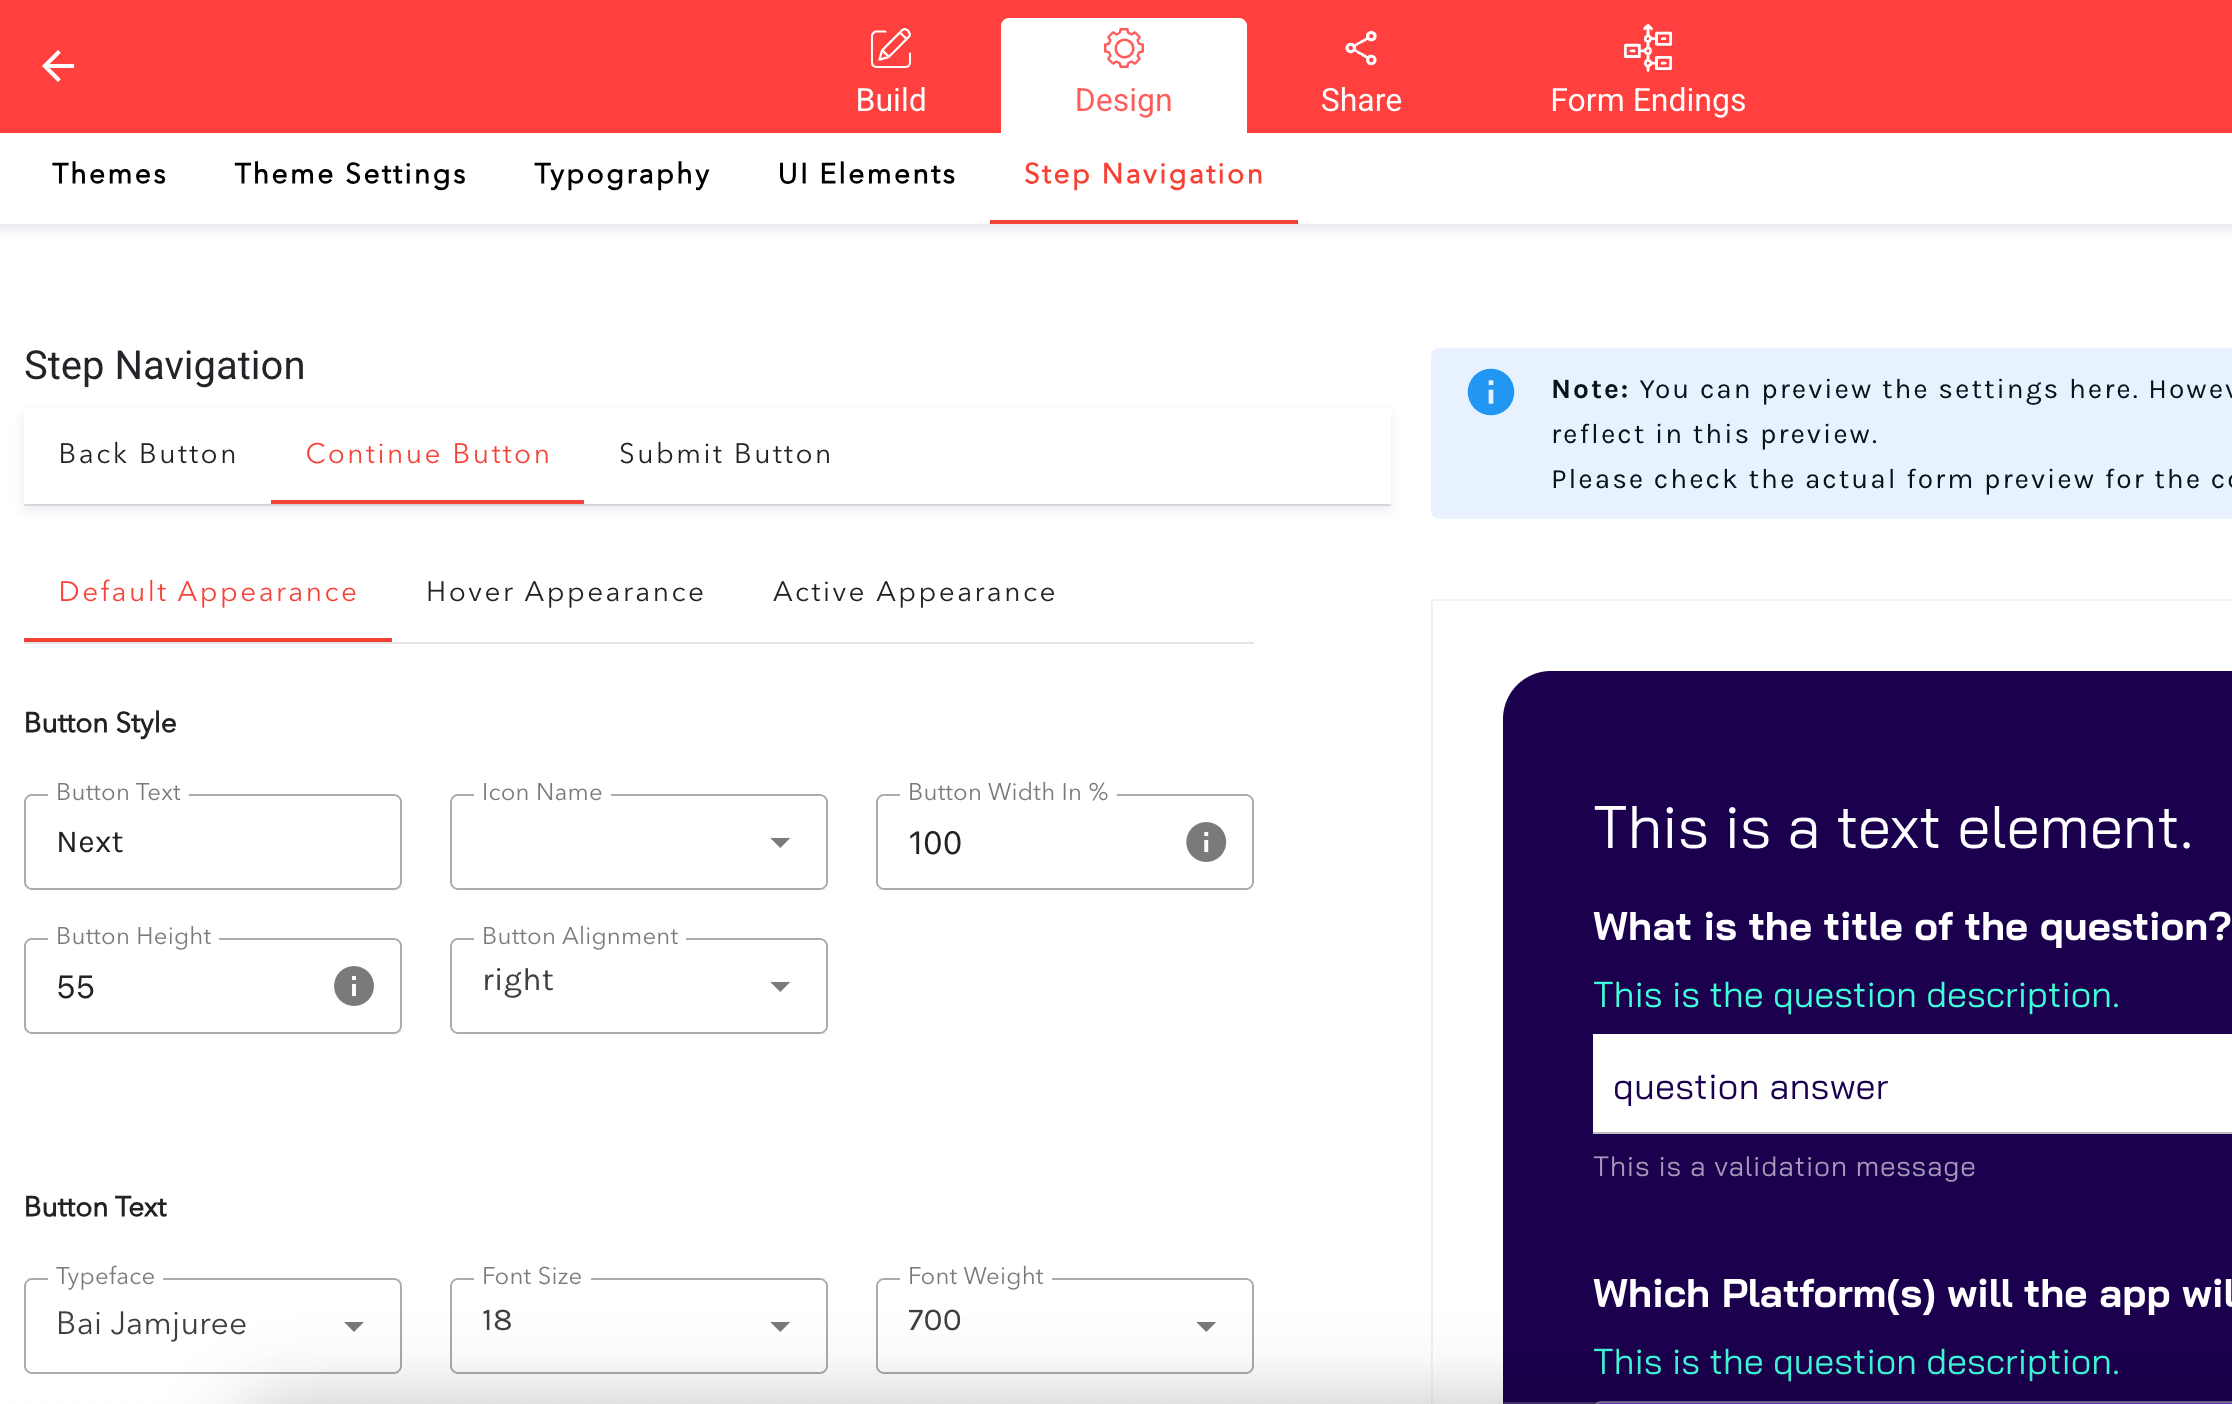Switch to the UI Elements tab
Image resolution: width=2232 pixels, height=1404 pixels.
coord(867,174)
